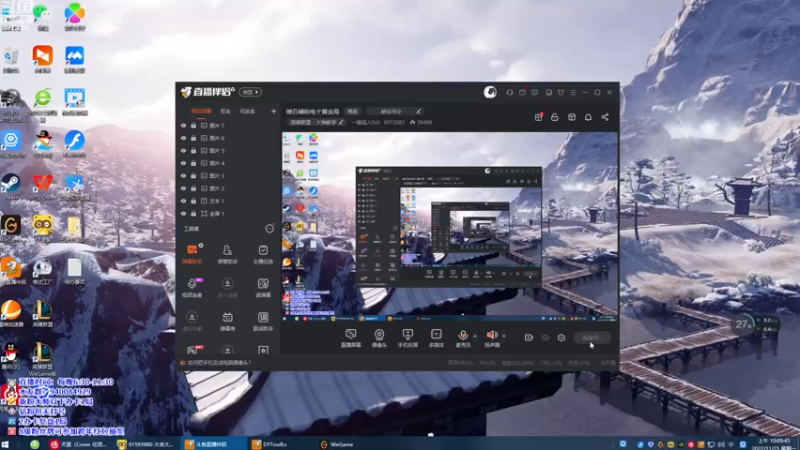Toggle the unlock padlock icon in the toolbar
The image size is (800, 450).
coord(555,117)
